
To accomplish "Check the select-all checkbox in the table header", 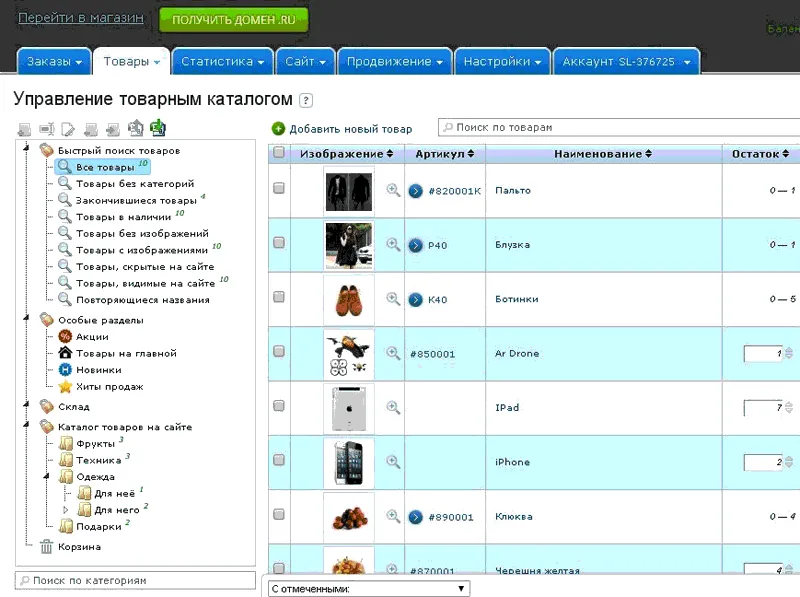I will [279, 152].
